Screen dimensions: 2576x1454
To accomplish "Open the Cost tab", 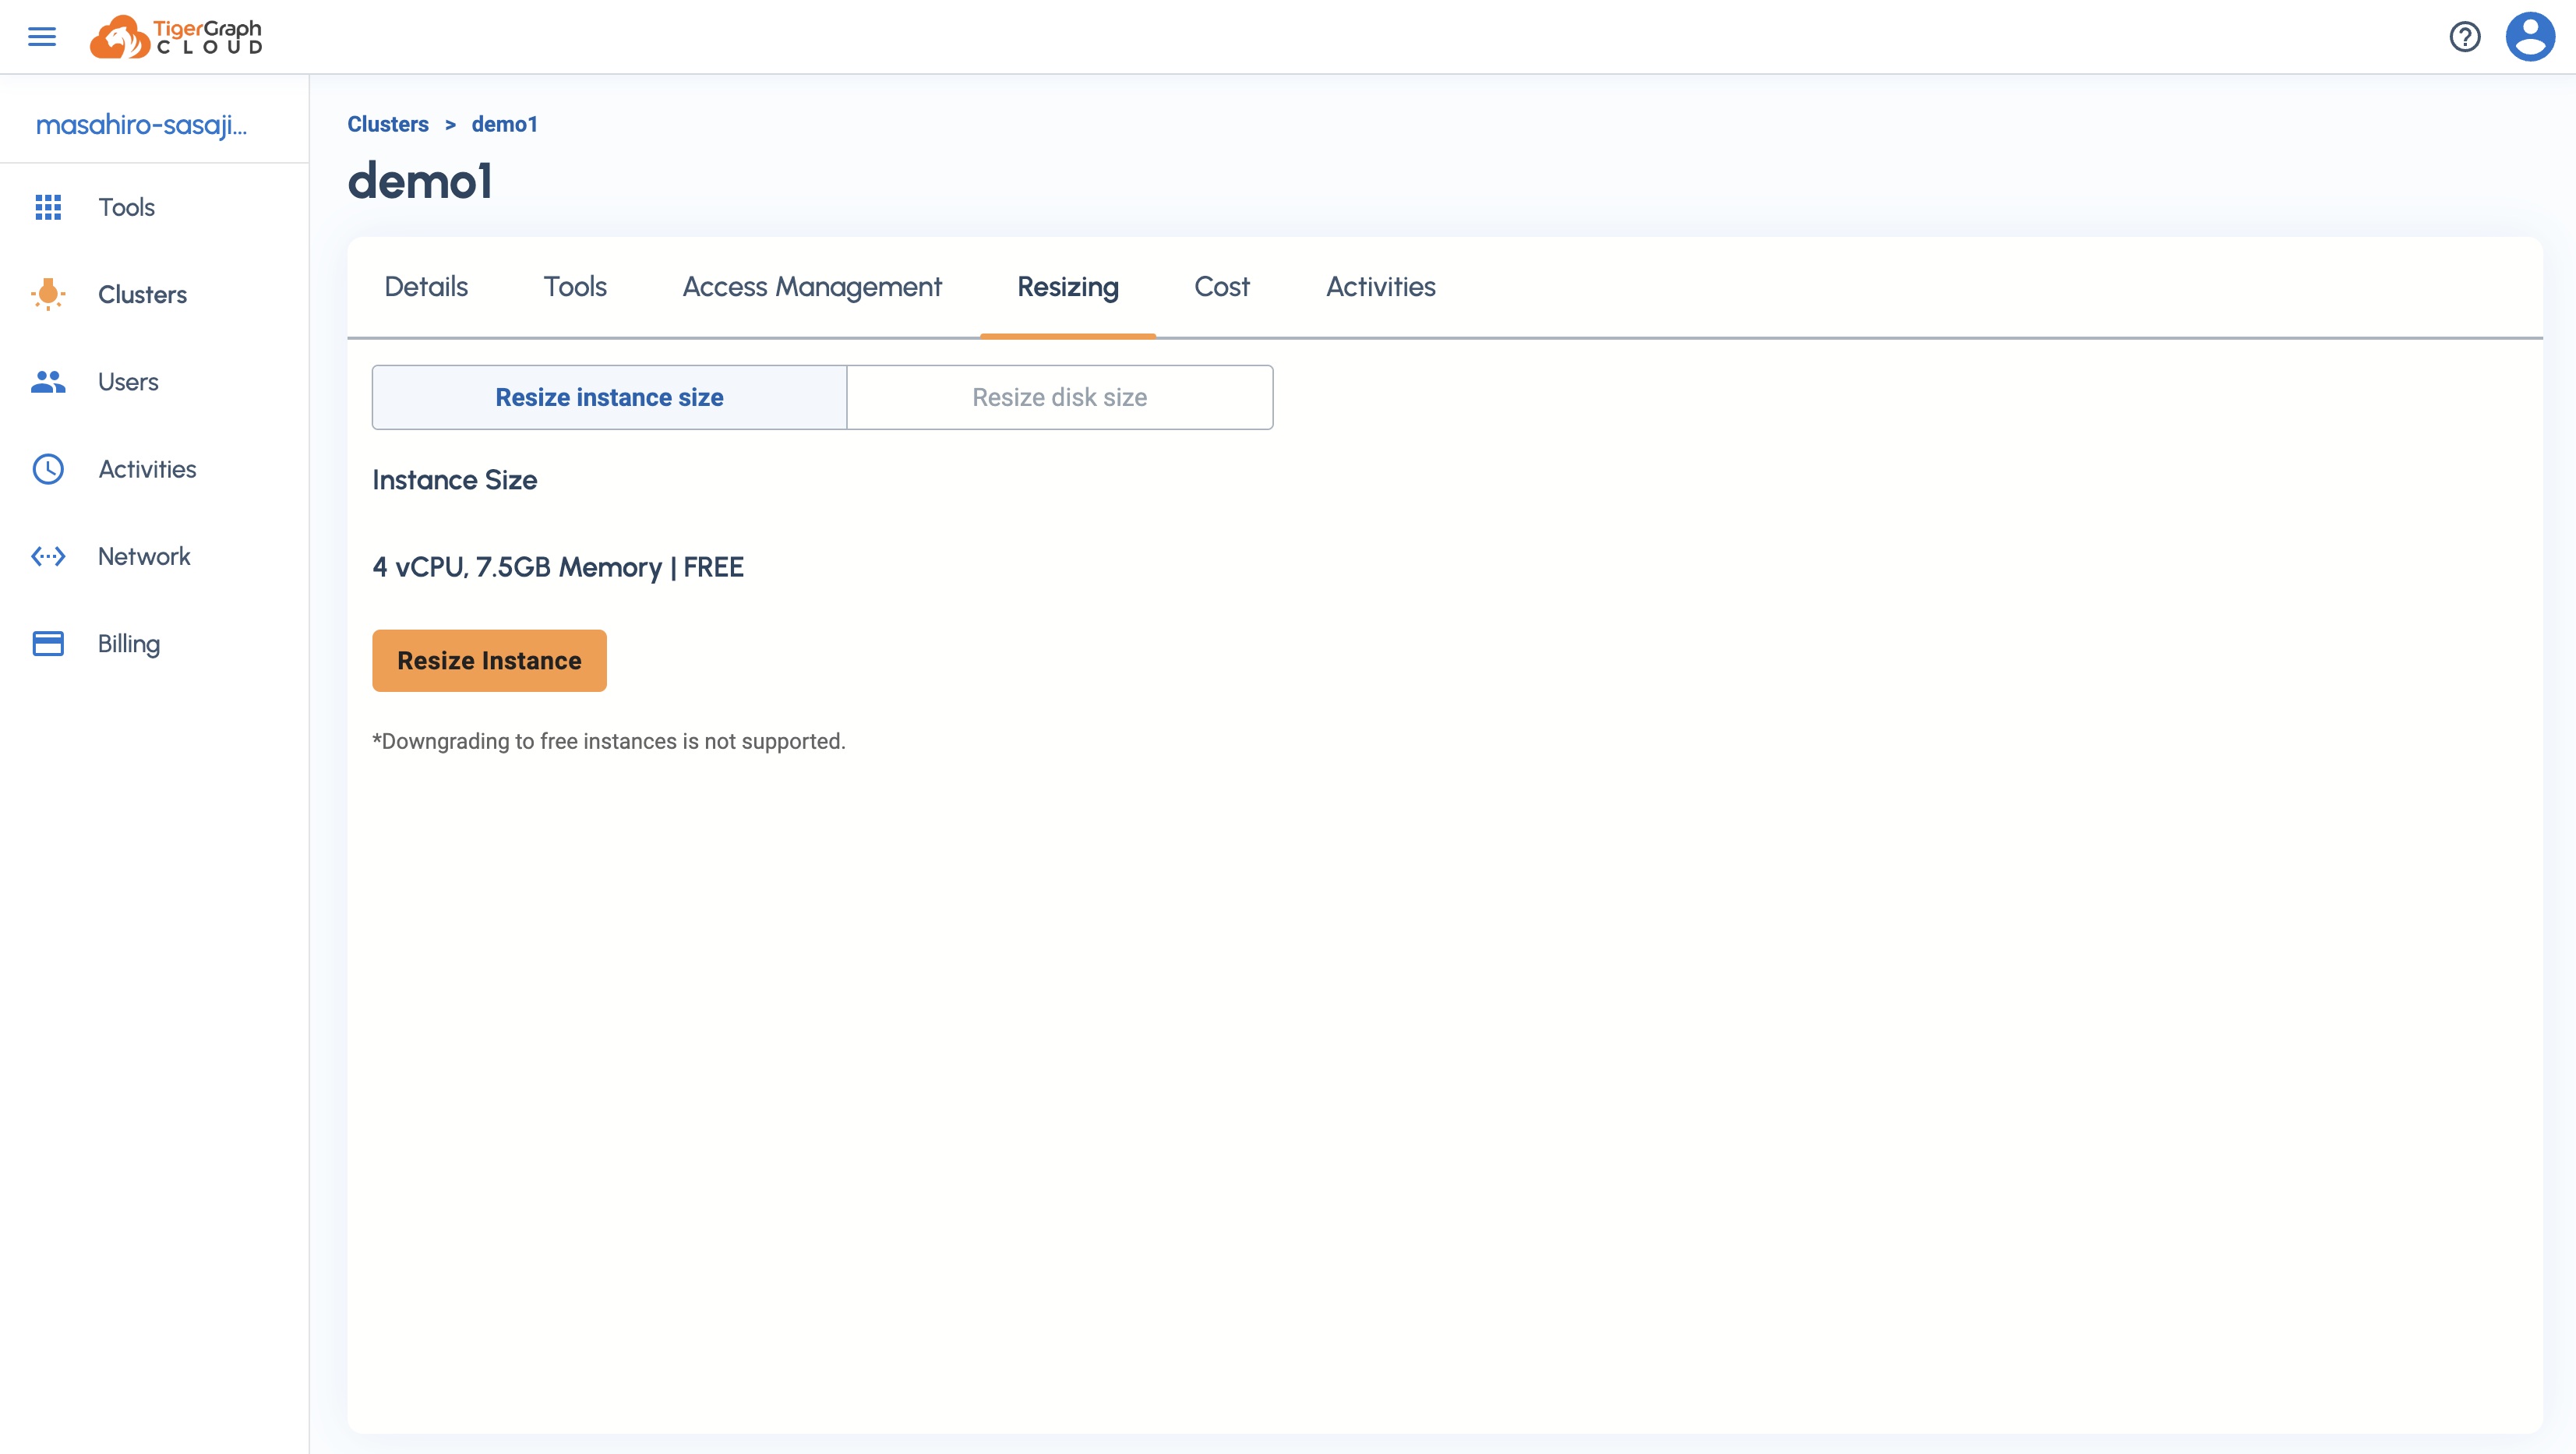I will [x=1221, y=287].
